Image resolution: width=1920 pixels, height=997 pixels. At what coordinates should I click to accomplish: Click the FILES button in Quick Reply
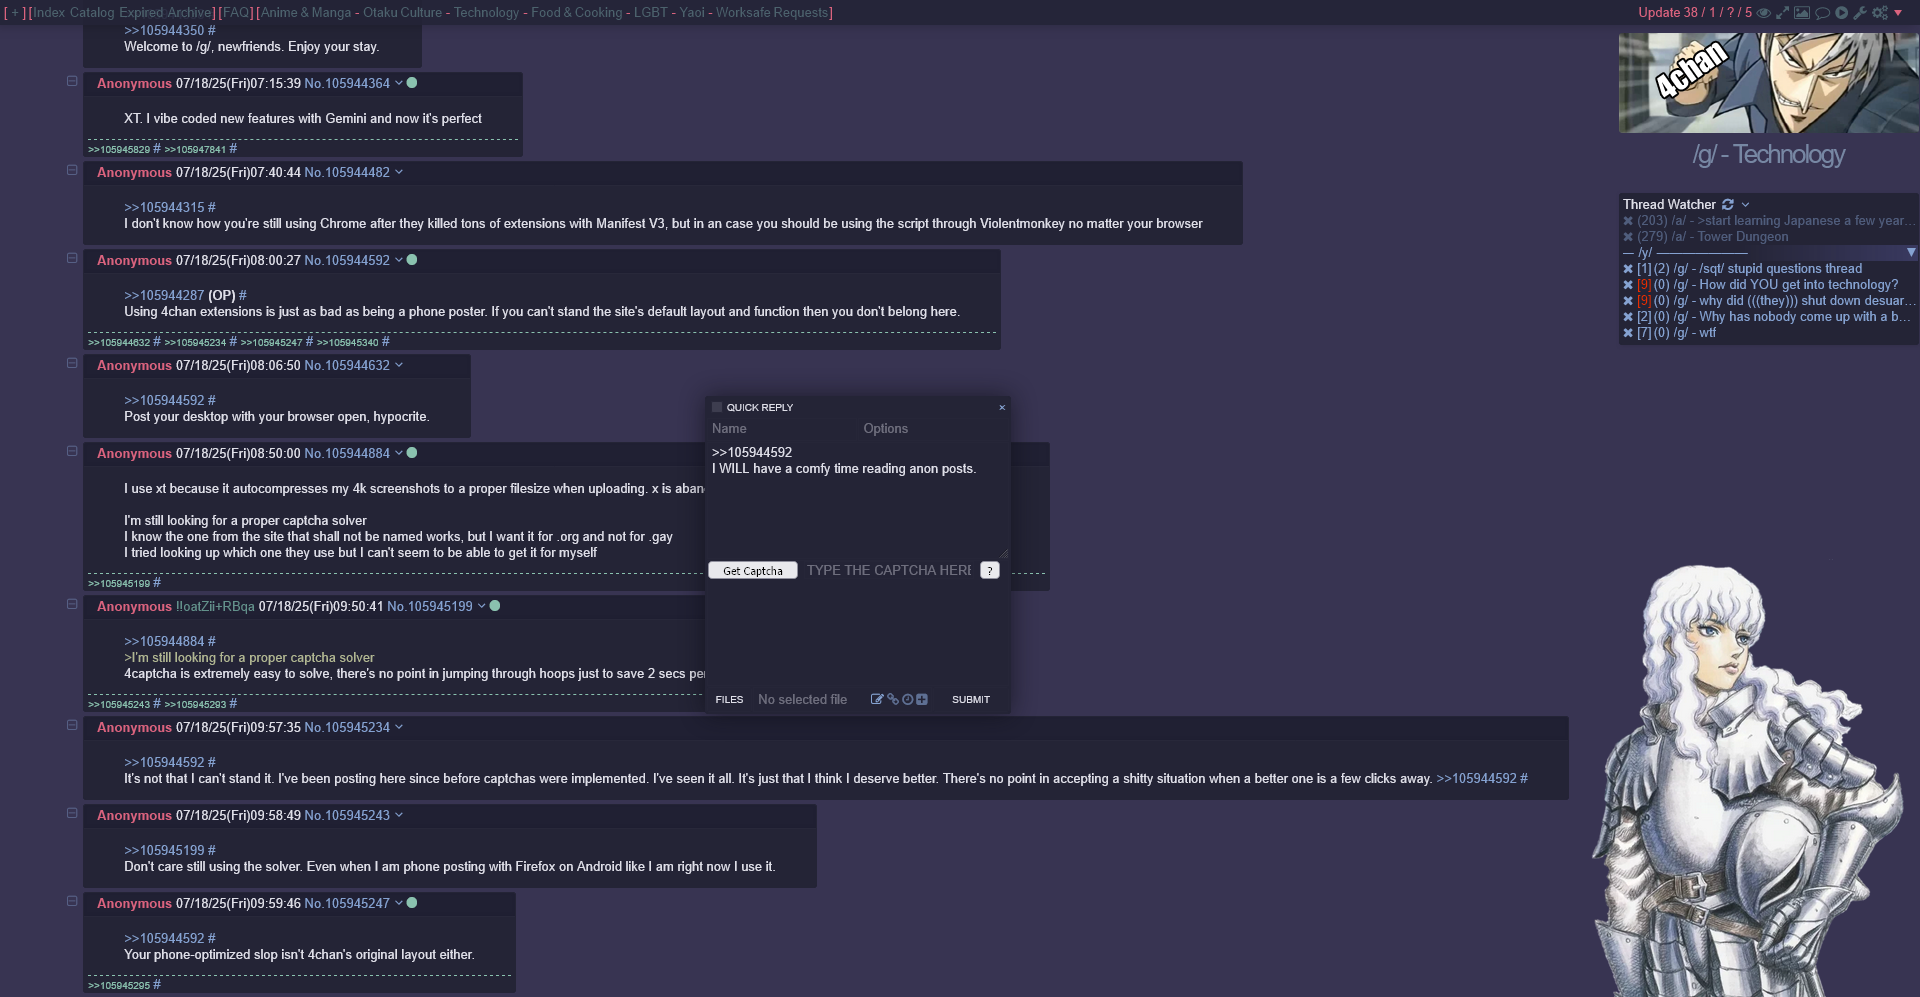[729, 700]
